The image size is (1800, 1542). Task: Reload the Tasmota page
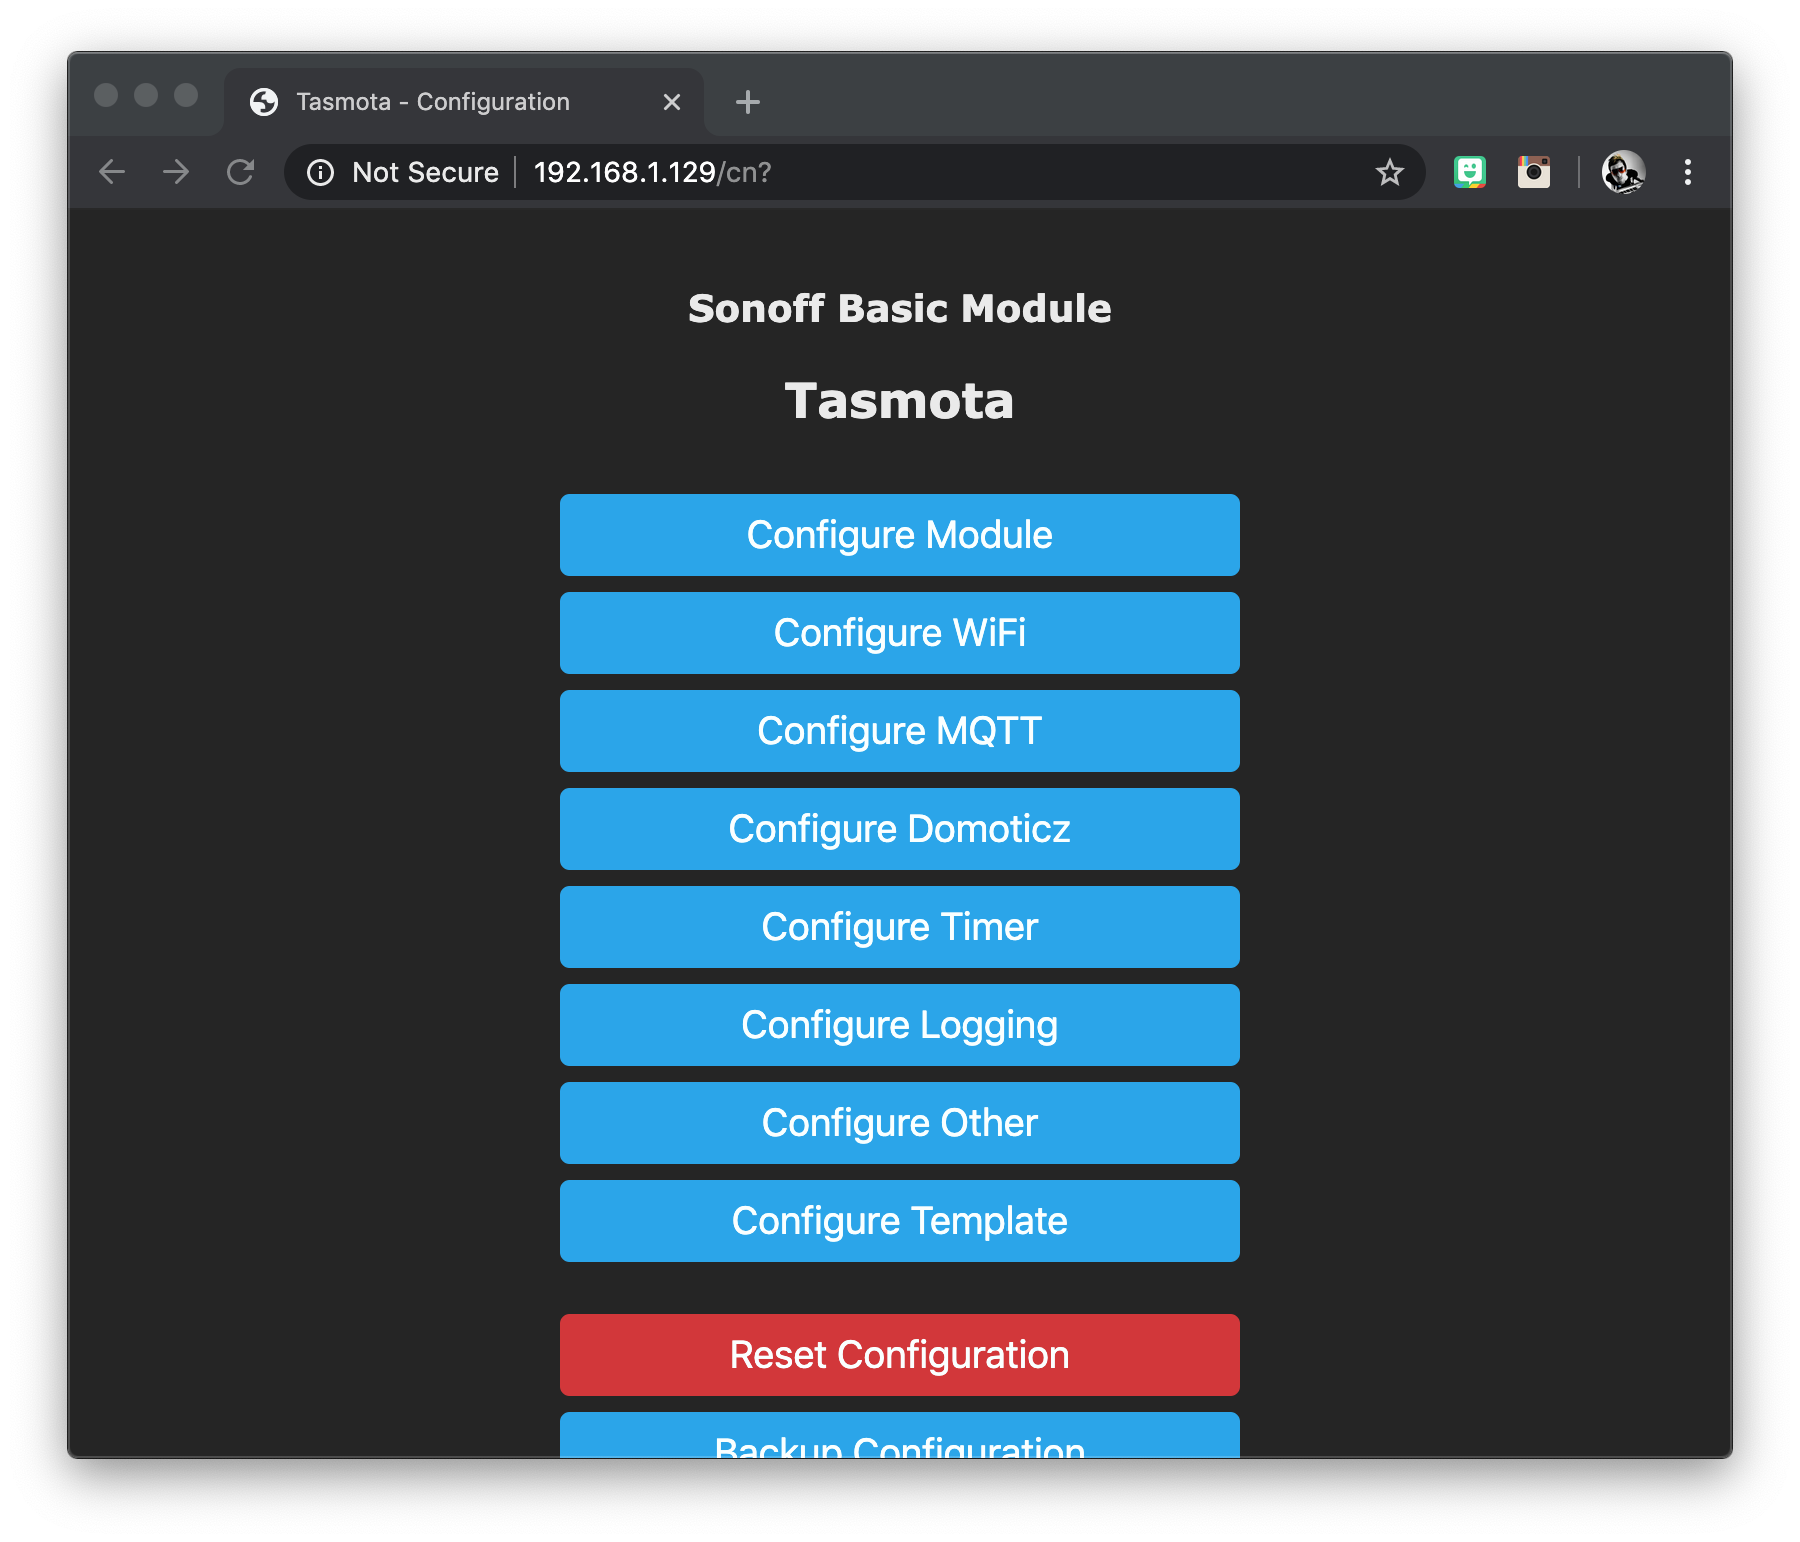(x=241, y=172)
